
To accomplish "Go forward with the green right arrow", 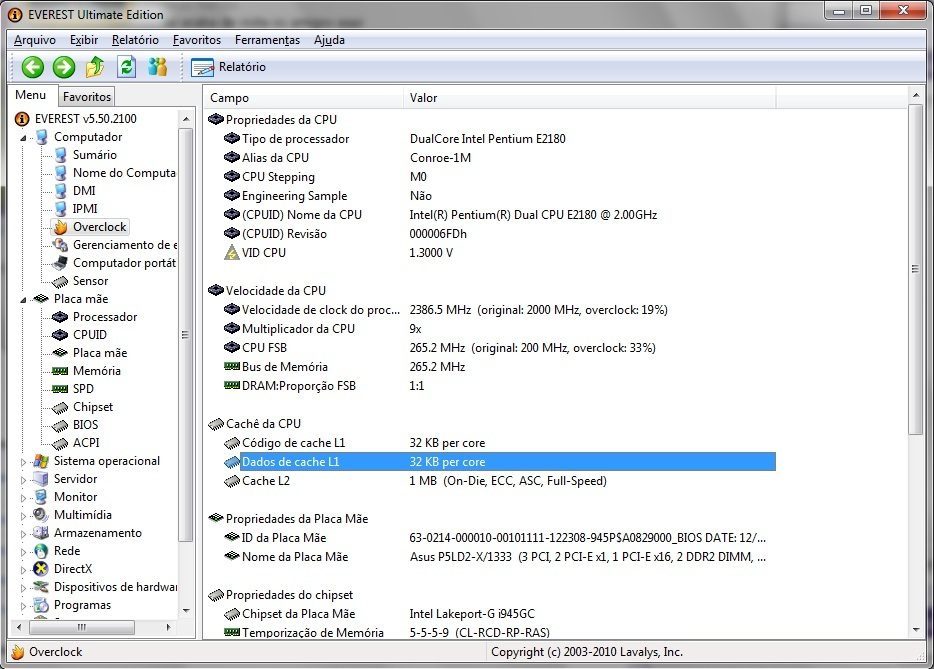I will pos(64,67).
